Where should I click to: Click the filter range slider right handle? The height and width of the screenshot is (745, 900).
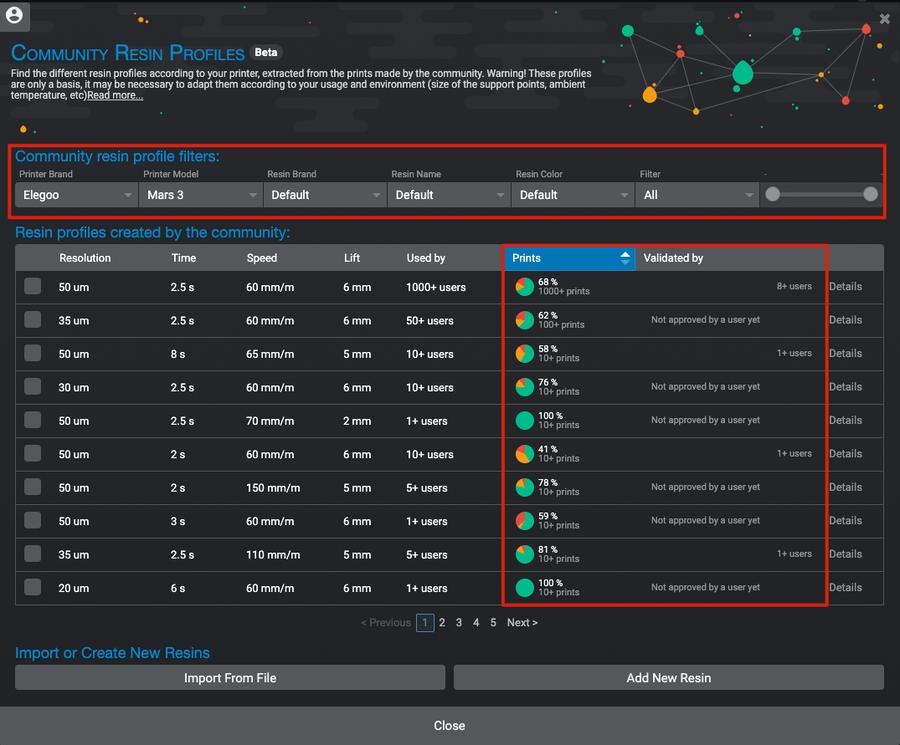870,195
